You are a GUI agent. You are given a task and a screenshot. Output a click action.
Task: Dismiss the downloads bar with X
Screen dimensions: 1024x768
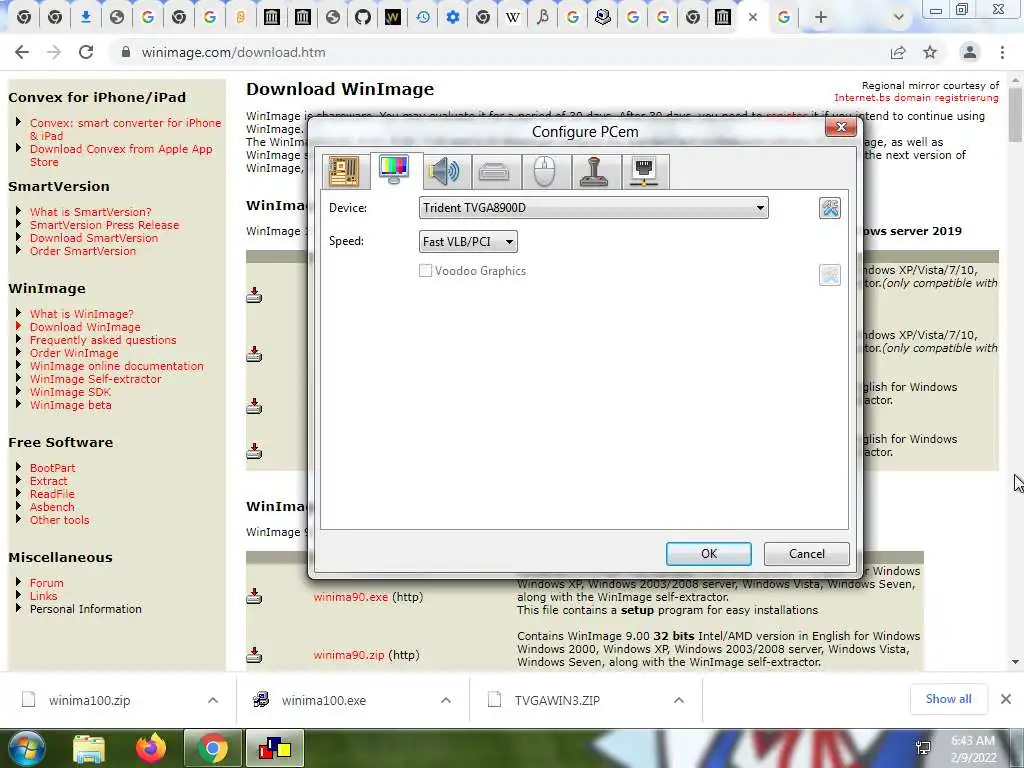(1006, 699)
